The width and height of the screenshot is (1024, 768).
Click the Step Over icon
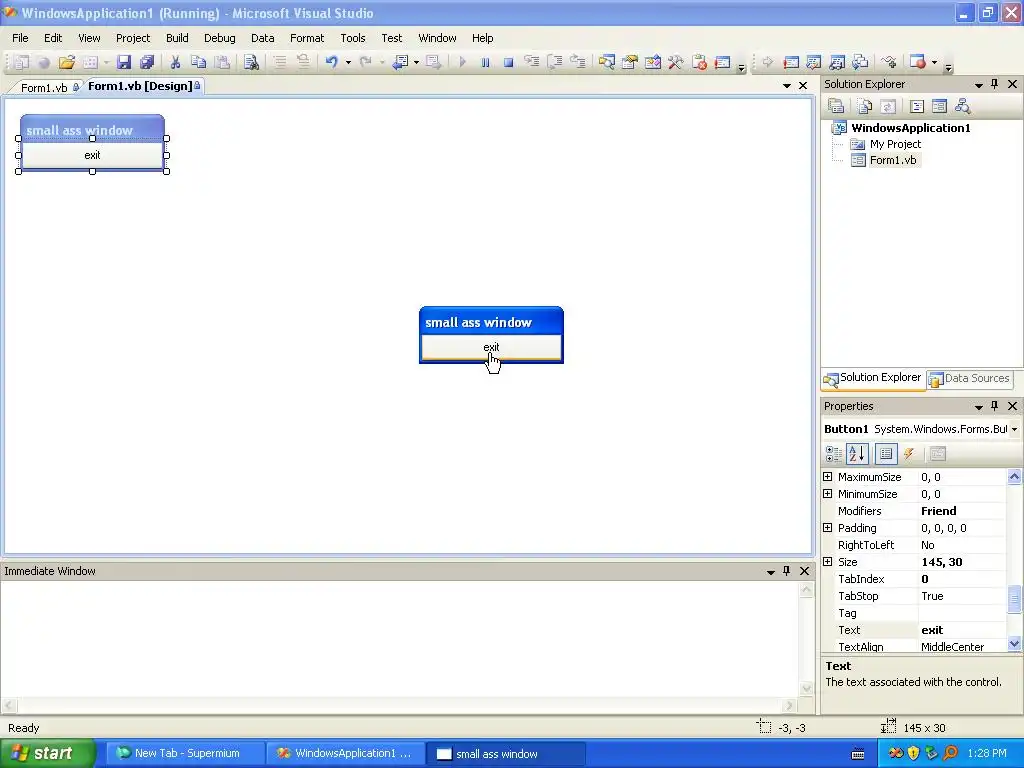pos(555,63)
